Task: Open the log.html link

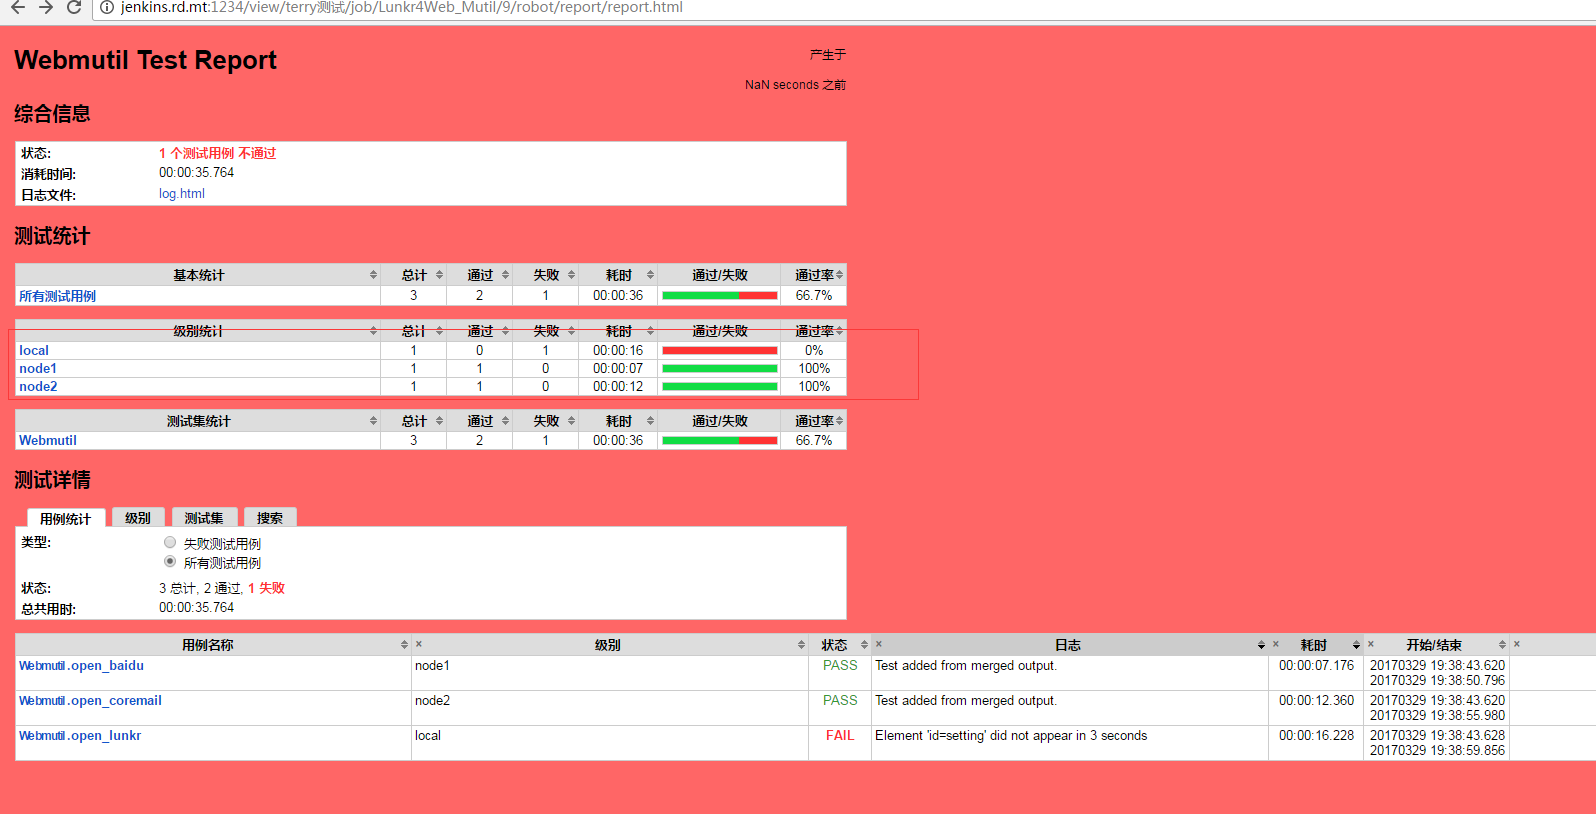Action: (181, 194)
